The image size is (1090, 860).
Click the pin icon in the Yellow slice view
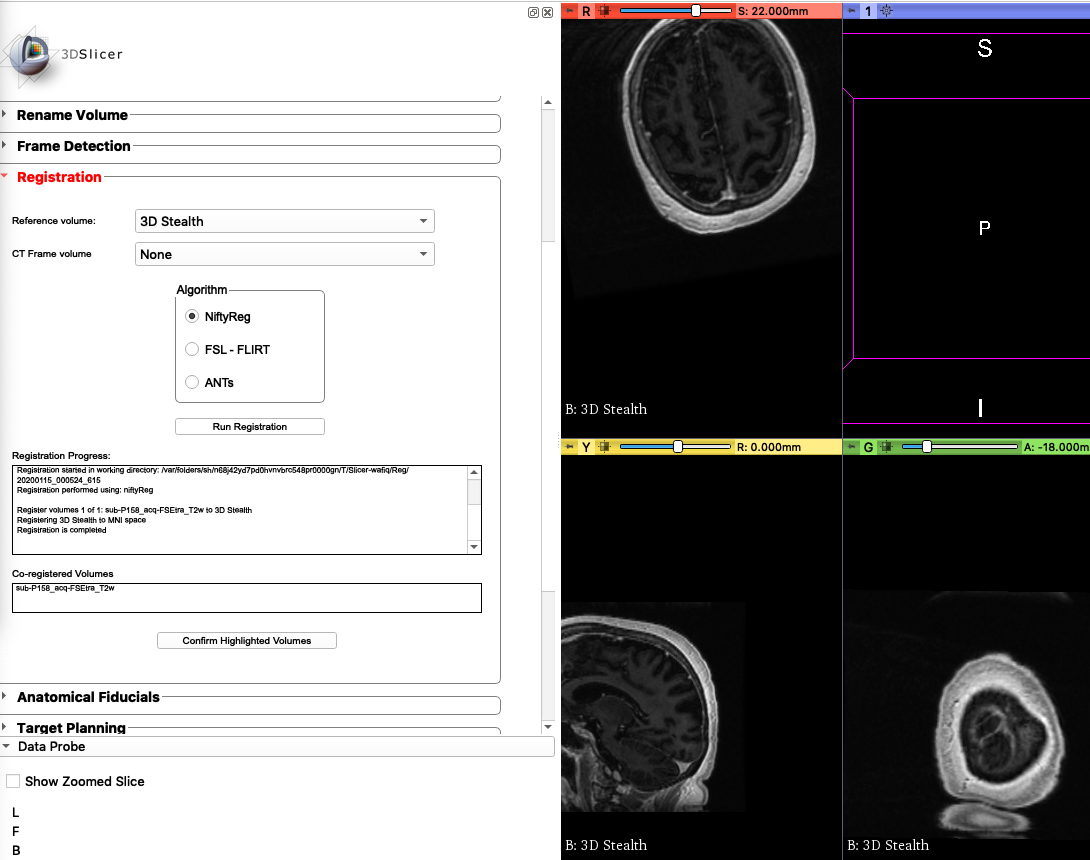click(570, 447)
